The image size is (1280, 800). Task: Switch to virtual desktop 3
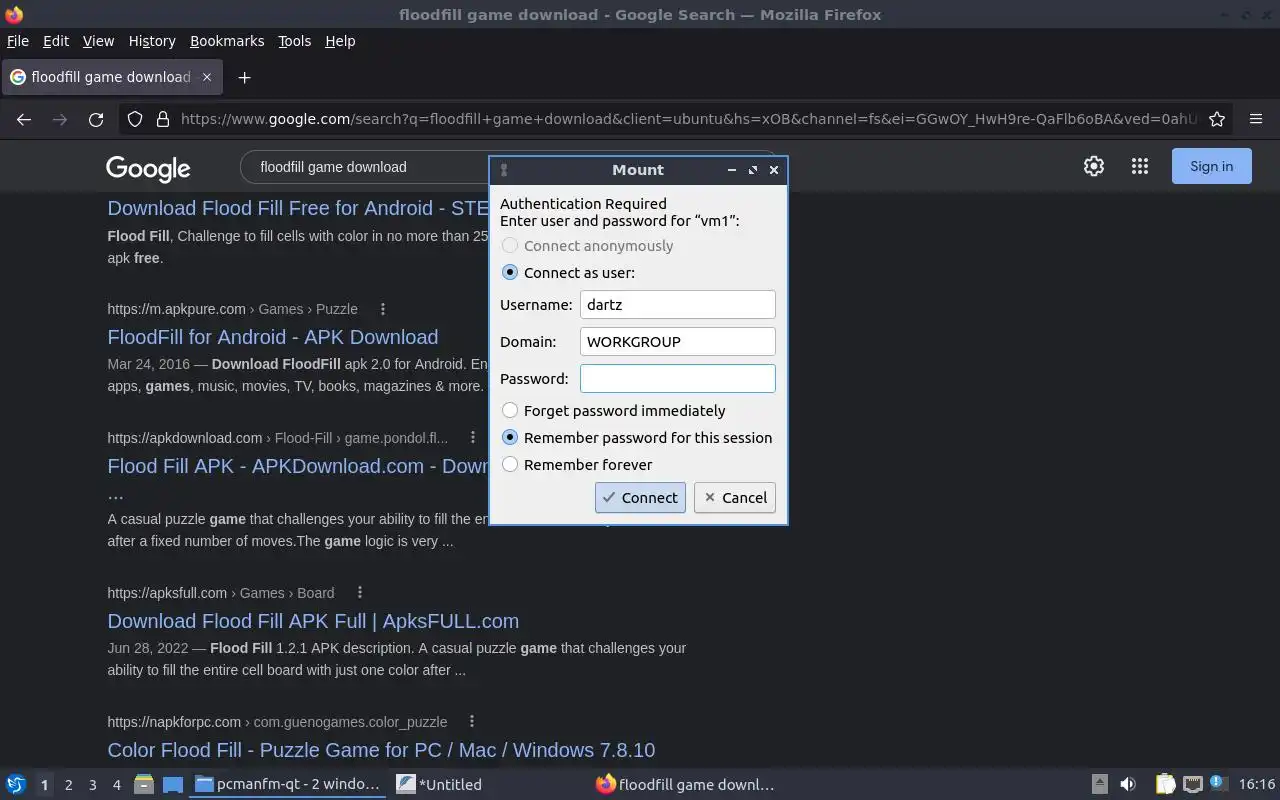coord(92,785)
